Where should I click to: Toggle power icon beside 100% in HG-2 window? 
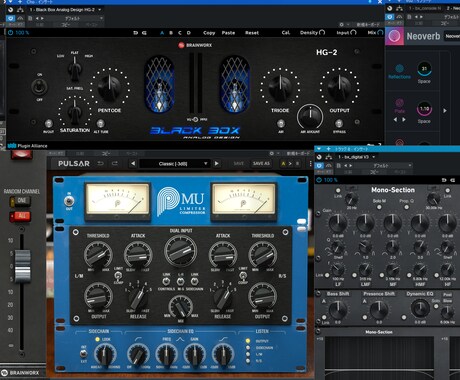[x=11, y=33]
